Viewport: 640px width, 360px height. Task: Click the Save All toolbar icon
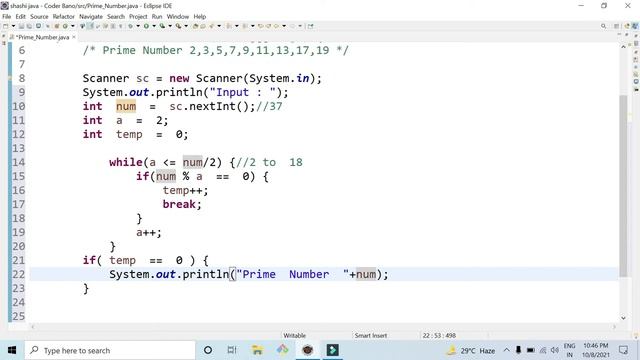click(x=28, y=26)
